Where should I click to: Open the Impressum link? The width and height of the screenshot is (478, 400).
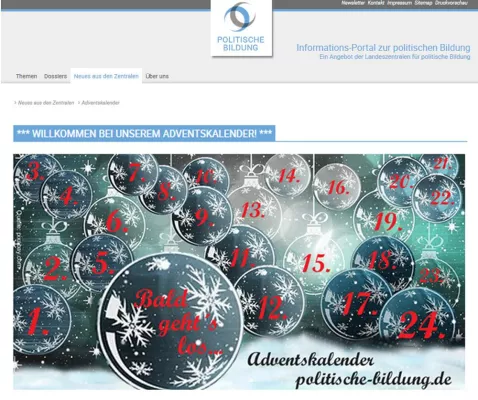click(399, 3)
